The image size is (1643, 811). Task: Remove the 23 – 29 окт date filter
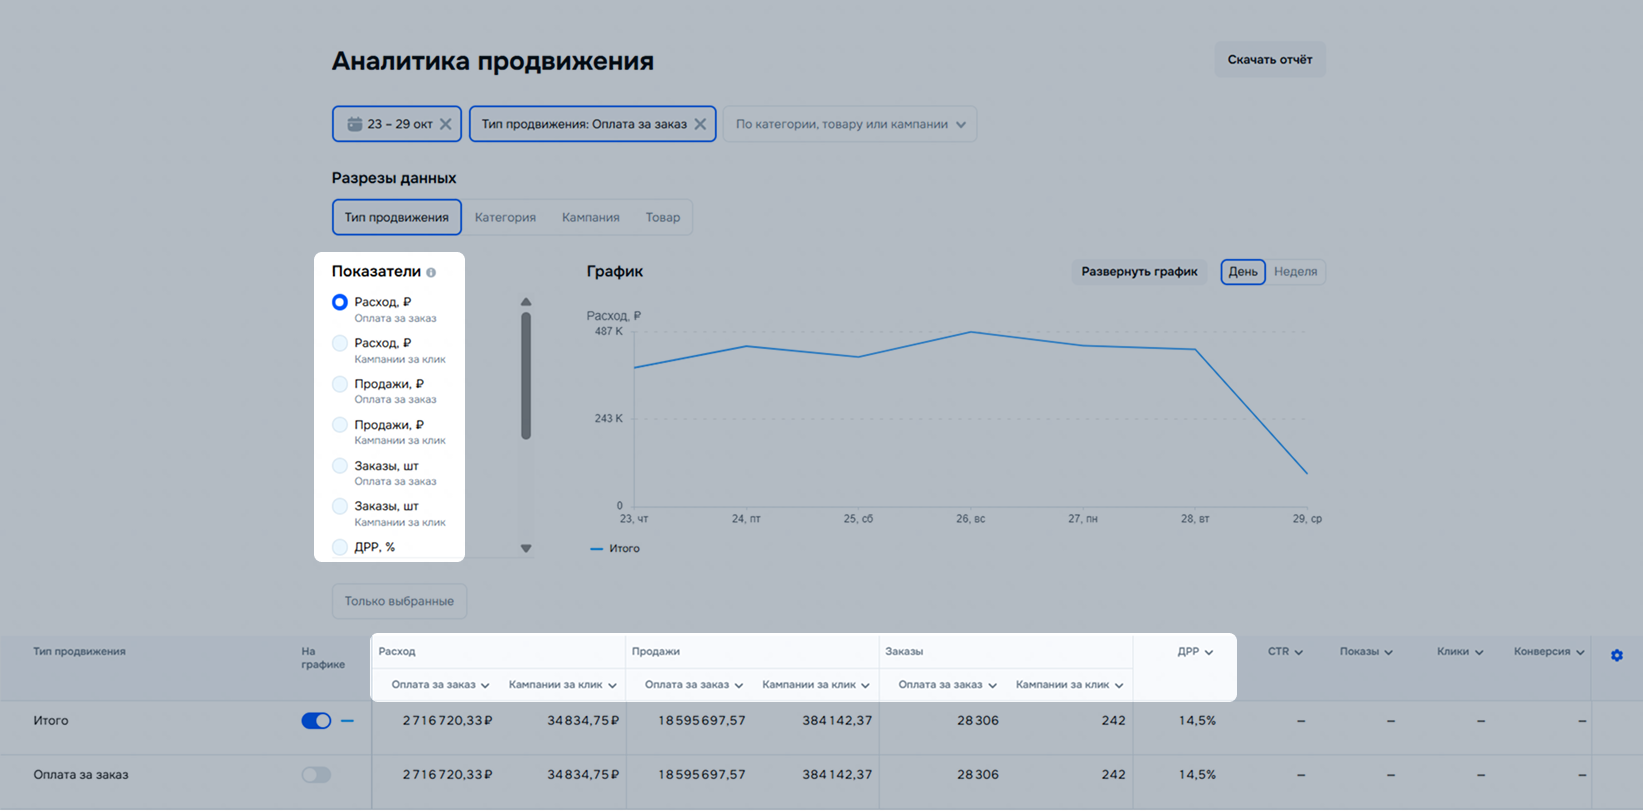[x=446, y=124]
